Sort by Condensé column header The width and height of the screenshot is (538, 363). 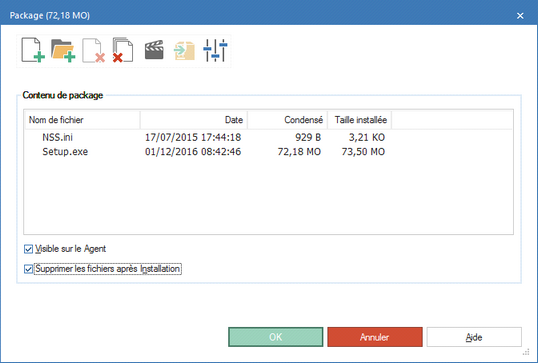click(288, 120)
